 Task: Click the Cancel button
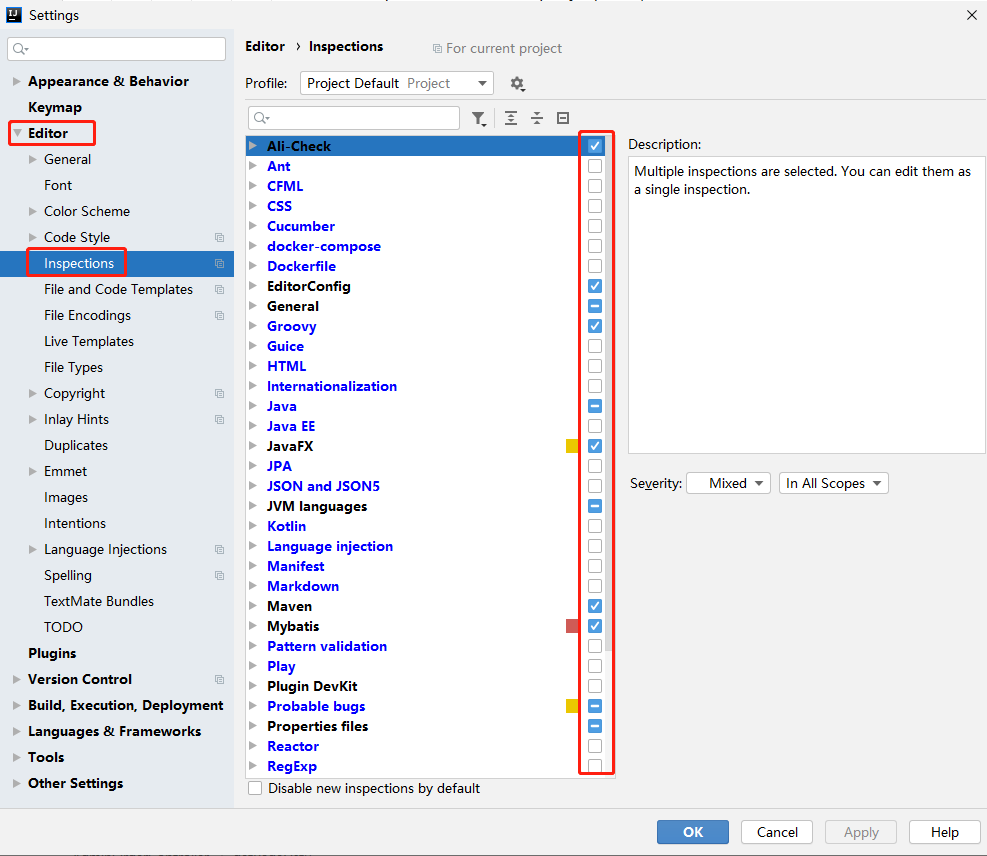(777, 832)
